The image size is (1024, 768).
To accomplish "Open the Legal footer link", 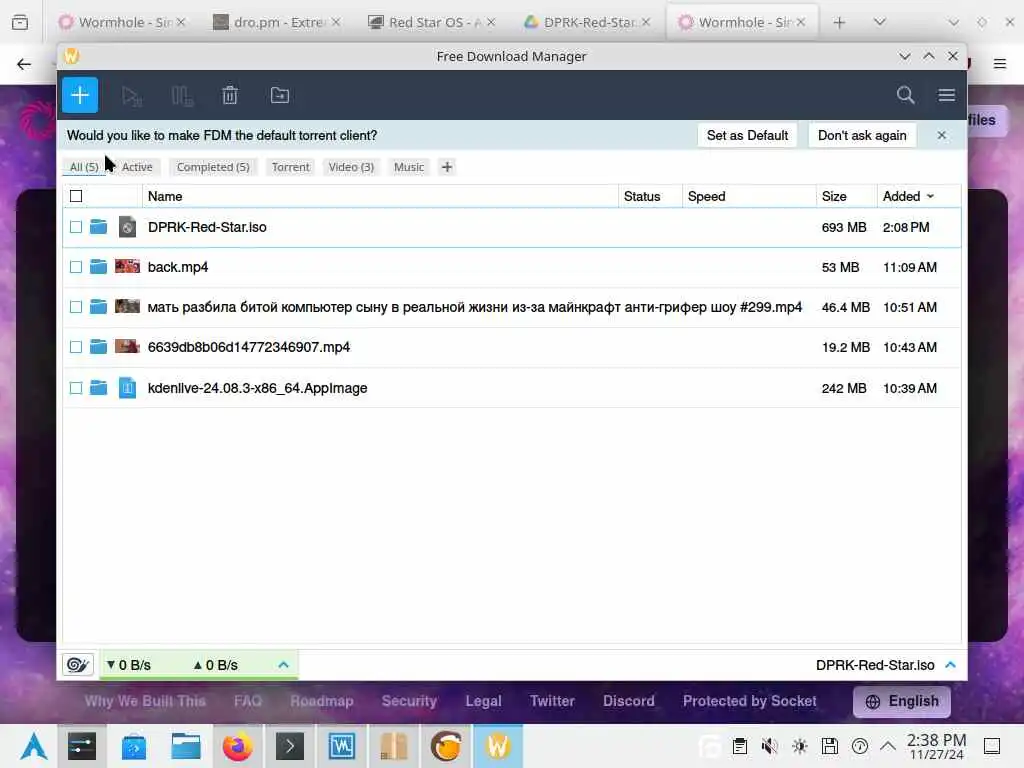I will pos(483,701).
